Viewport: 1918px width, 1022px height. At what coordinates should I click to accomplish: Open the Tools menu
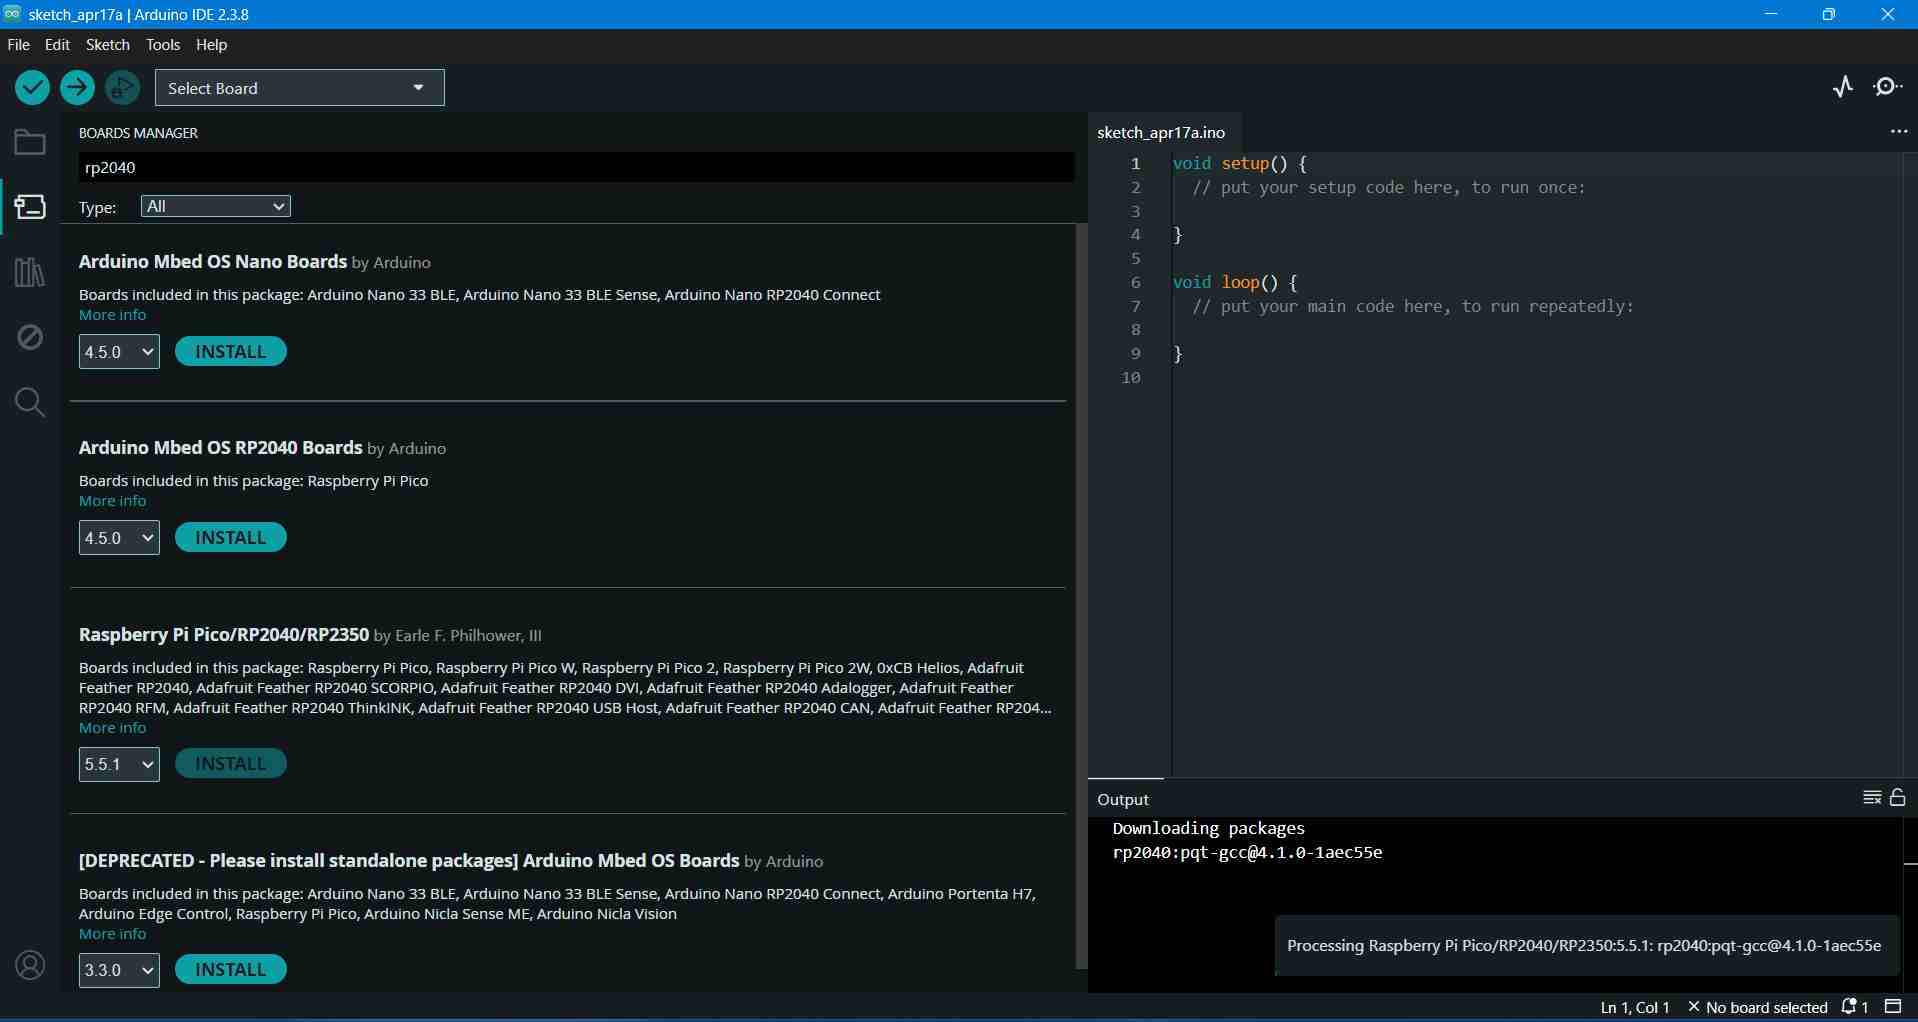[163, 45]
